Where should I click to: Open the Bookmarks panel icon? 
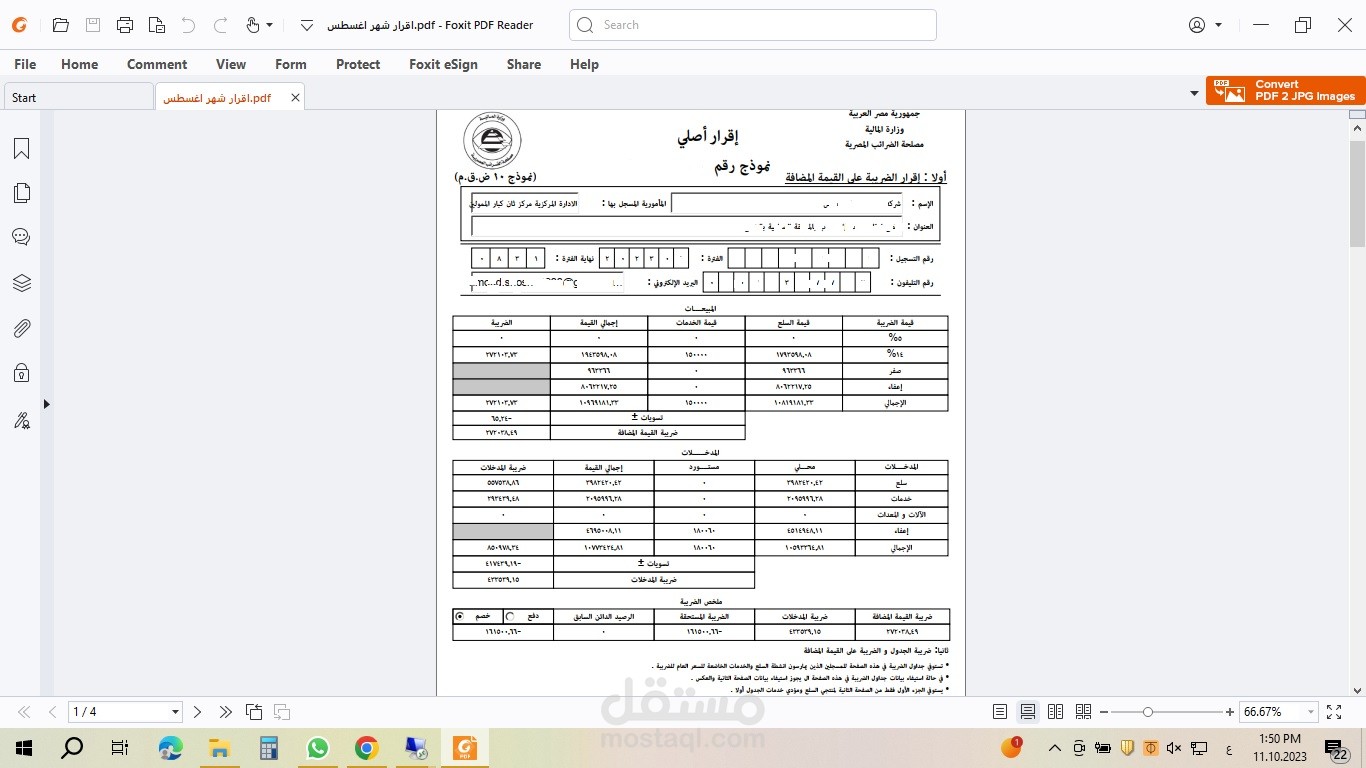pyautogui.click(x=21, y=149)
